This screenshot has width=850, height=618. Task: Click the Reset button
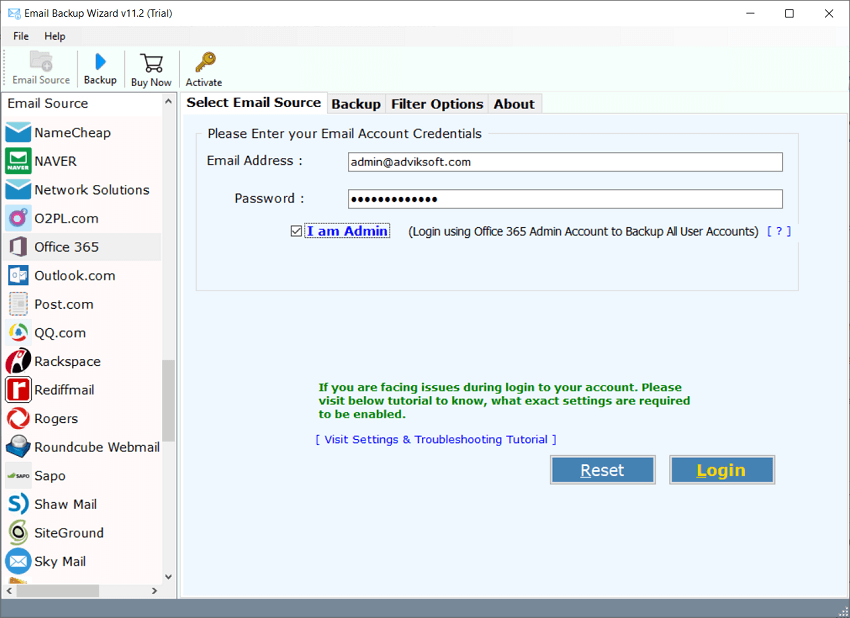pos(602,470)
